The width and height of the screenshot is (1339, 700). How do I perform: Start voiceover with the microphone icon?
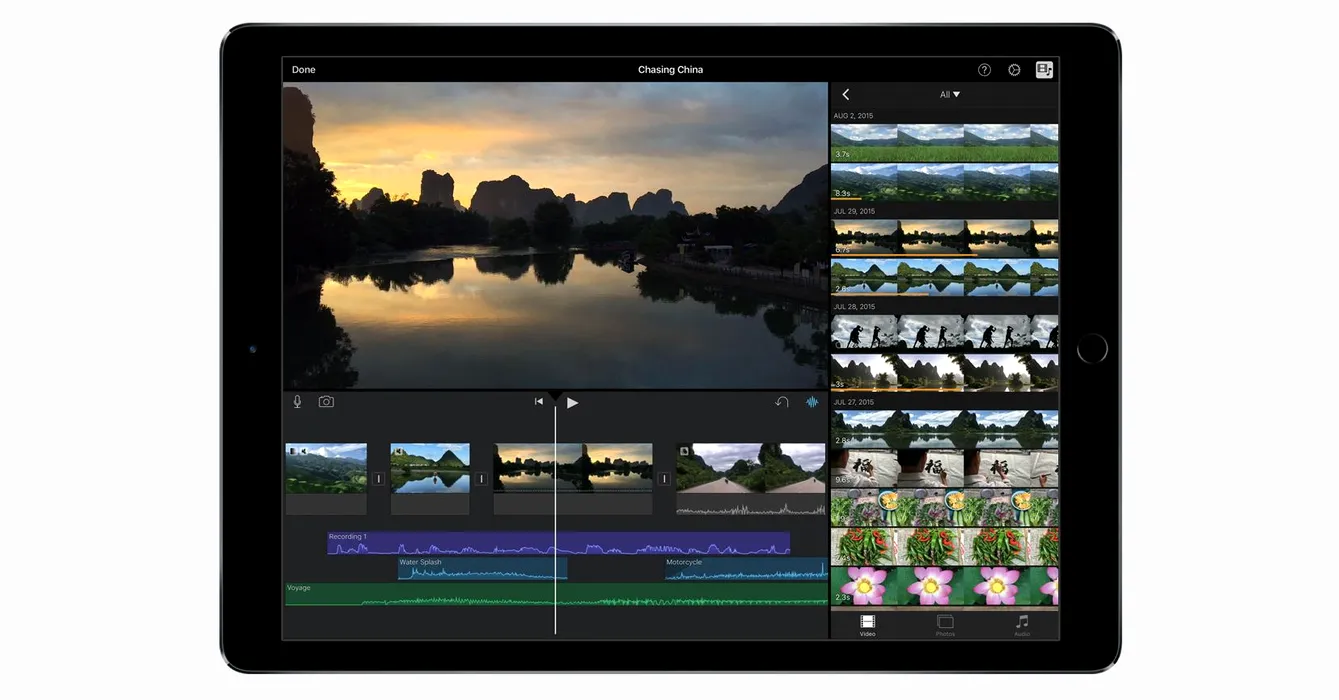(x=297, y=402)
